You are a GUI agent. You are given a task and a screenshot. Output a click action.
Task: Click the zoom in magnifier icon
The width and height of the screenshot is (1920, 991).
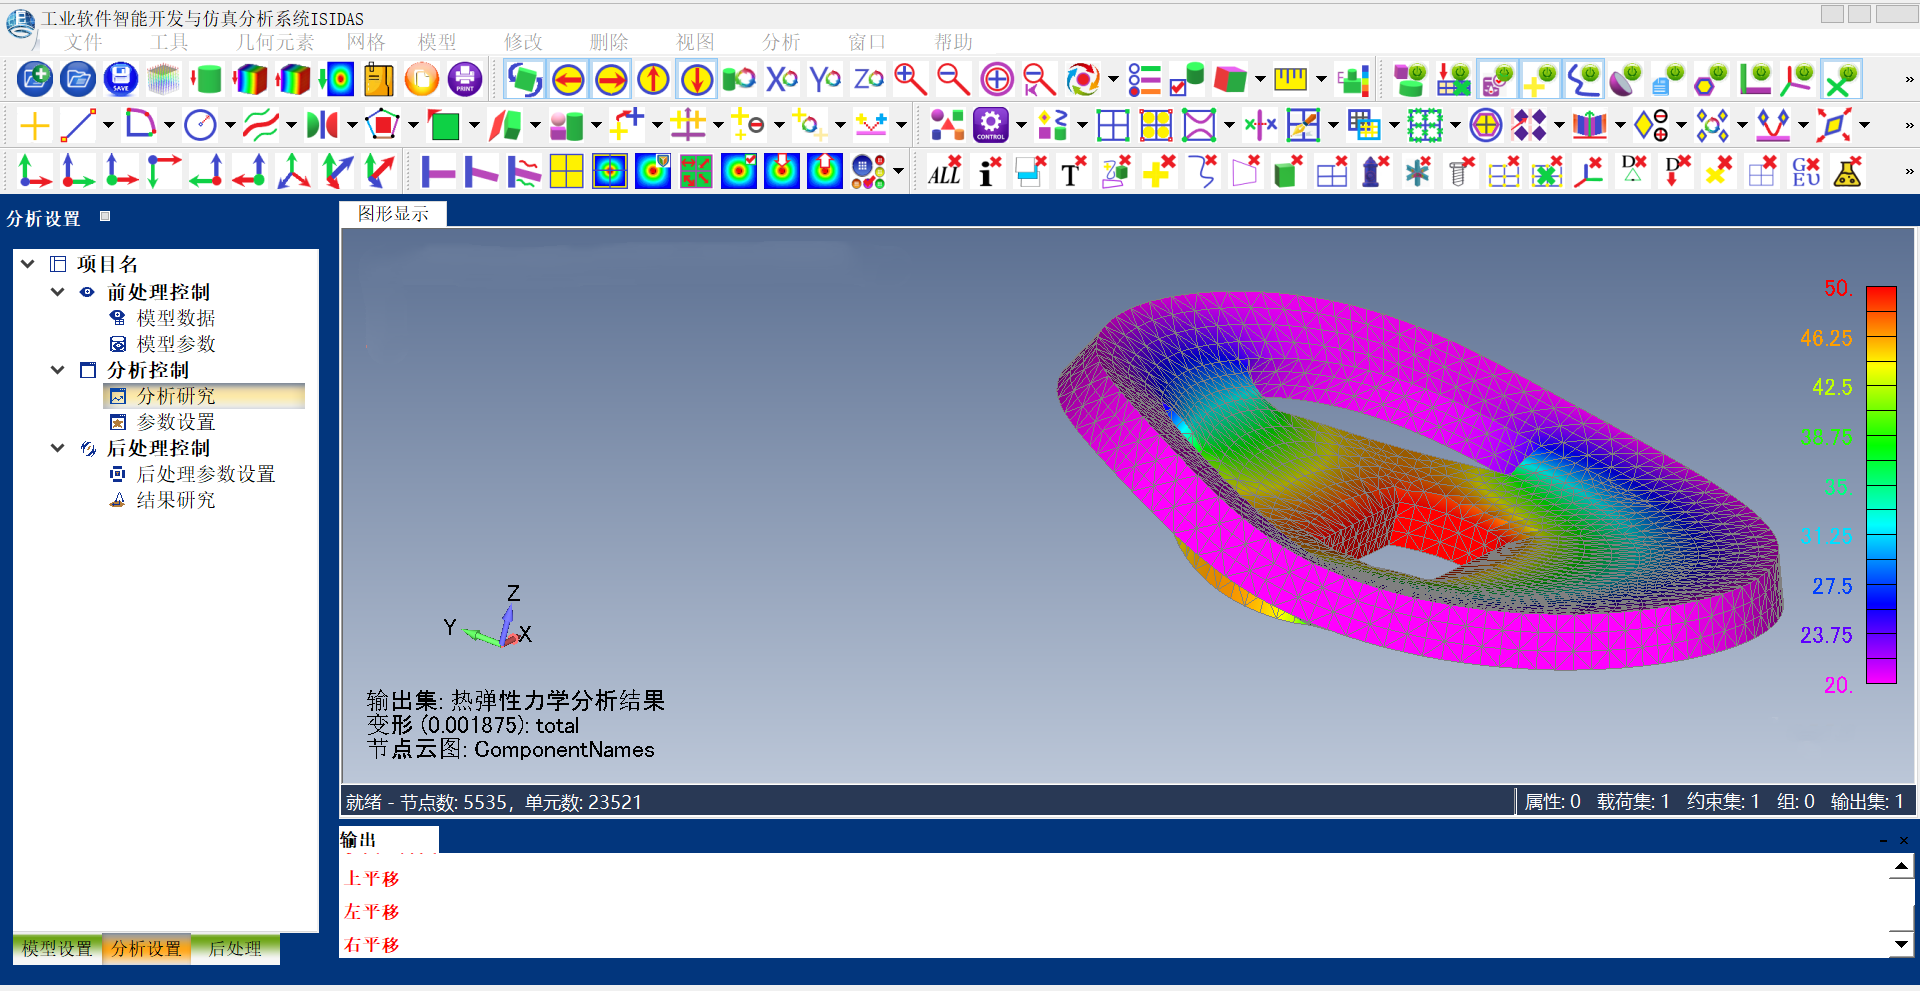click(x=910, y=79)
